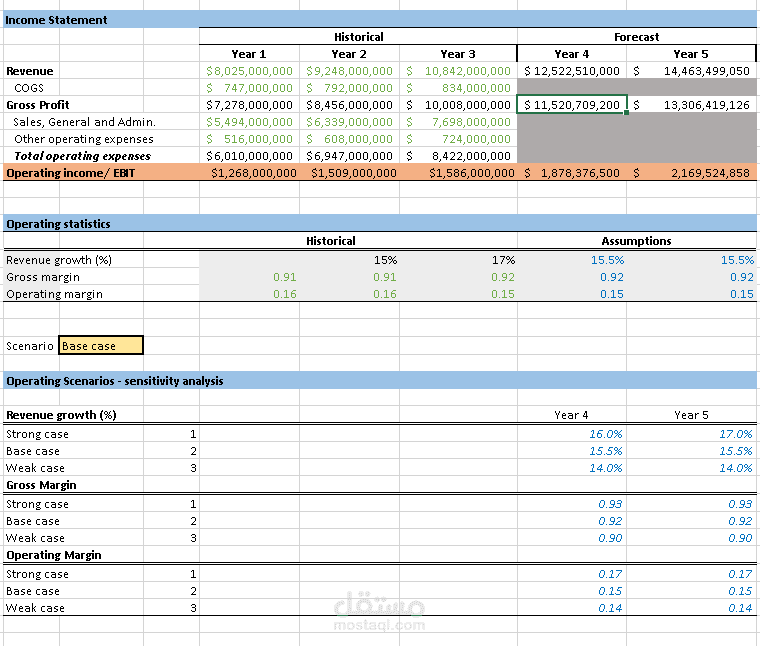760x646 pixels.
Task: Click the Operating Margin scenario heading
Action: pos(54,555)
